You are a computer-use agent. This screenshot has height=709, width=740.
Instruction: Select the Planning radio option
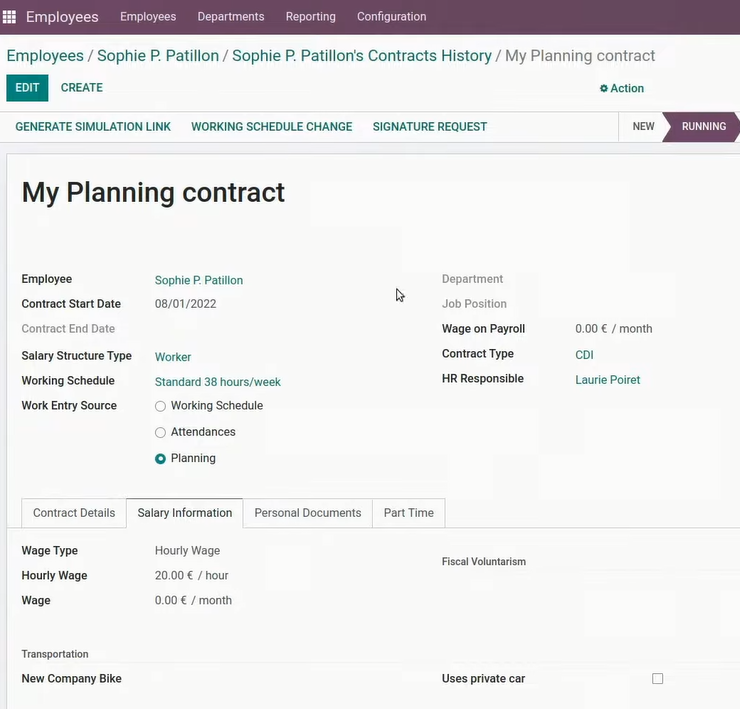160,459
